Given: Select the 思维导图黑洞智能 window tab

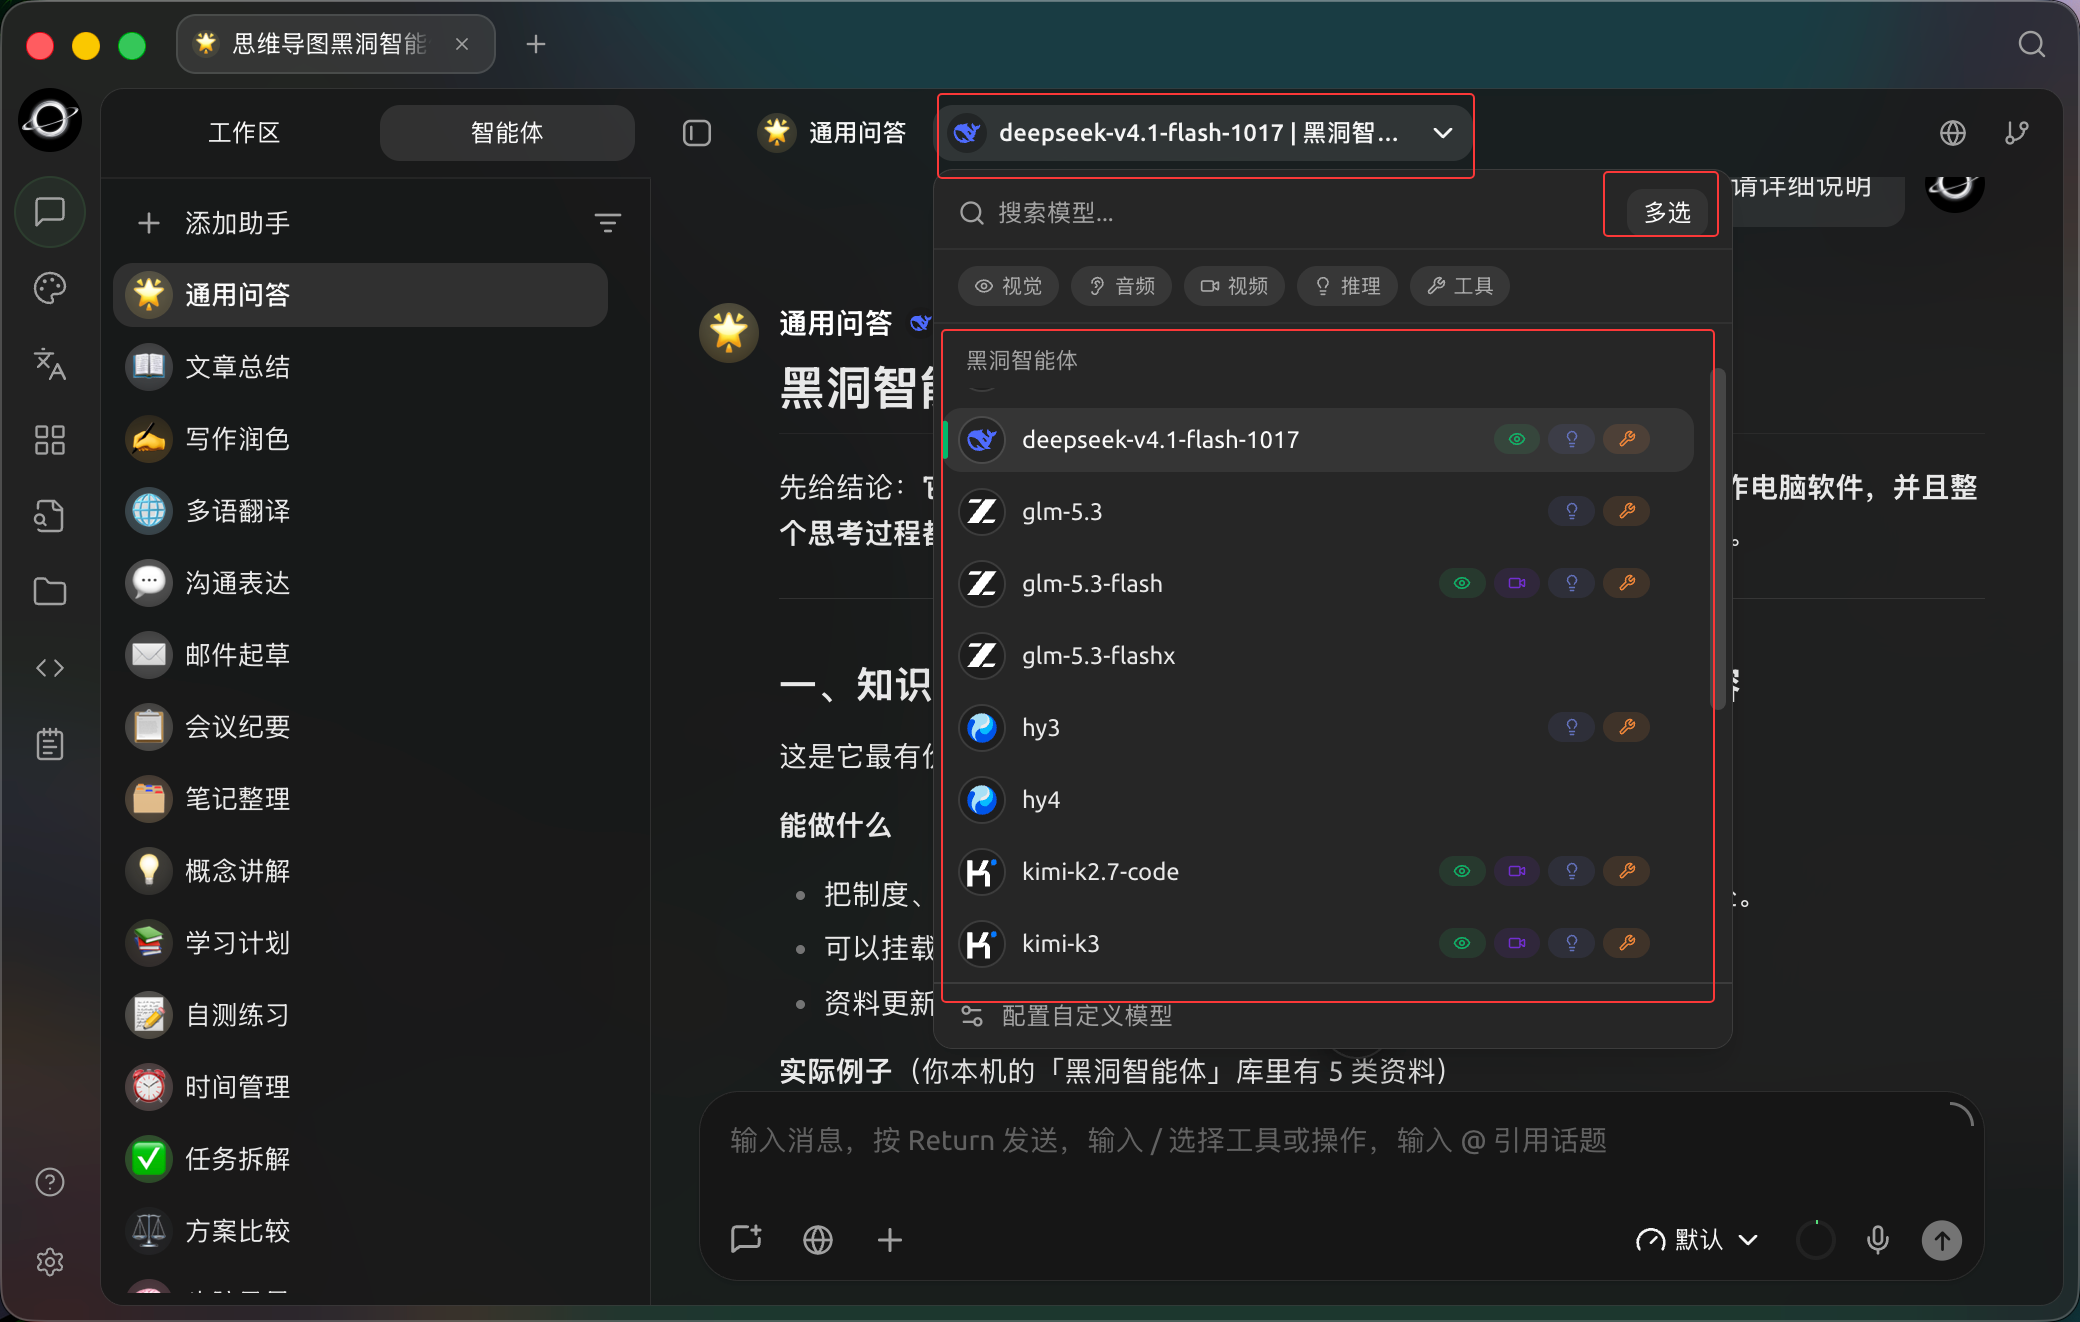Looking at the screenshot, I should point(335,45).
